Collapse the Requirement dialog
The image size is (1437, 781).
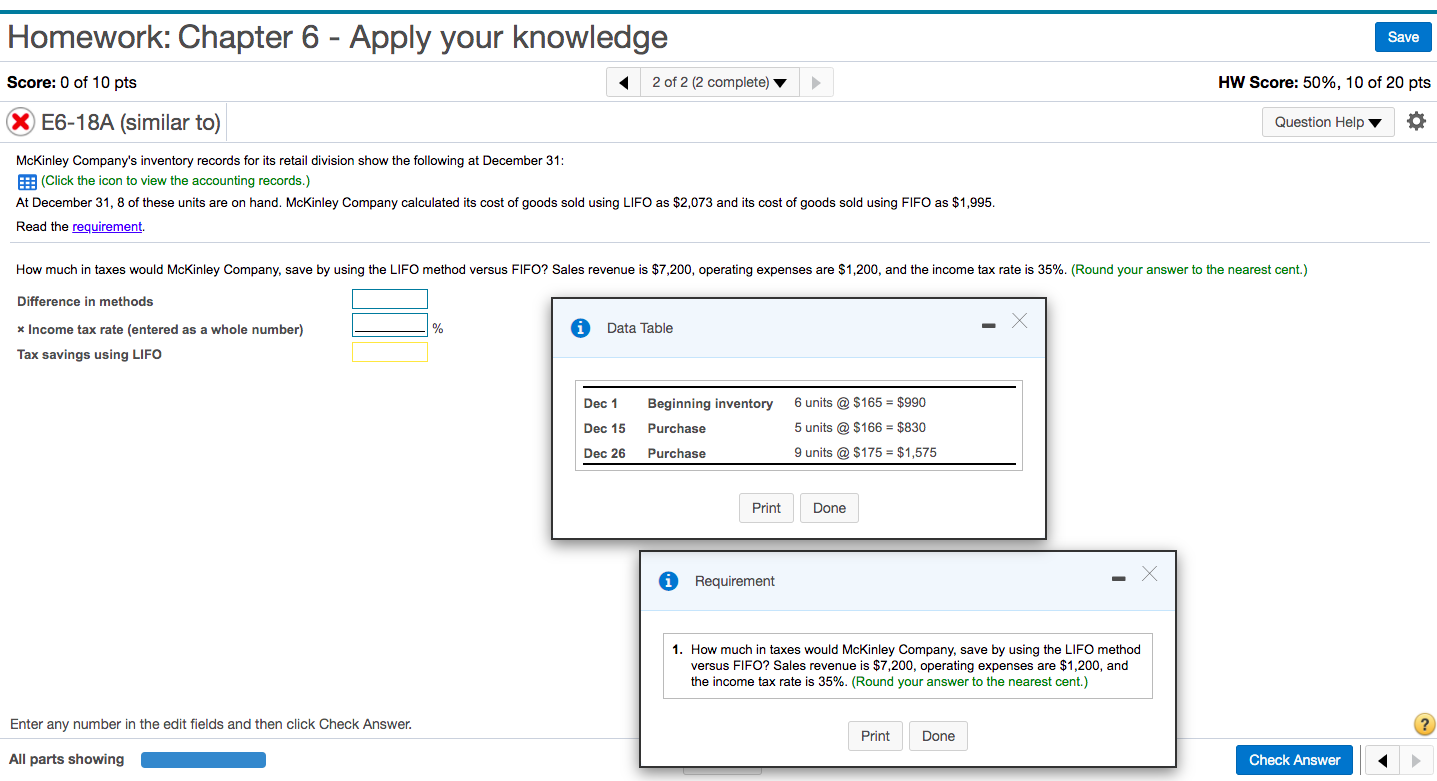(x=1118, y=578)
